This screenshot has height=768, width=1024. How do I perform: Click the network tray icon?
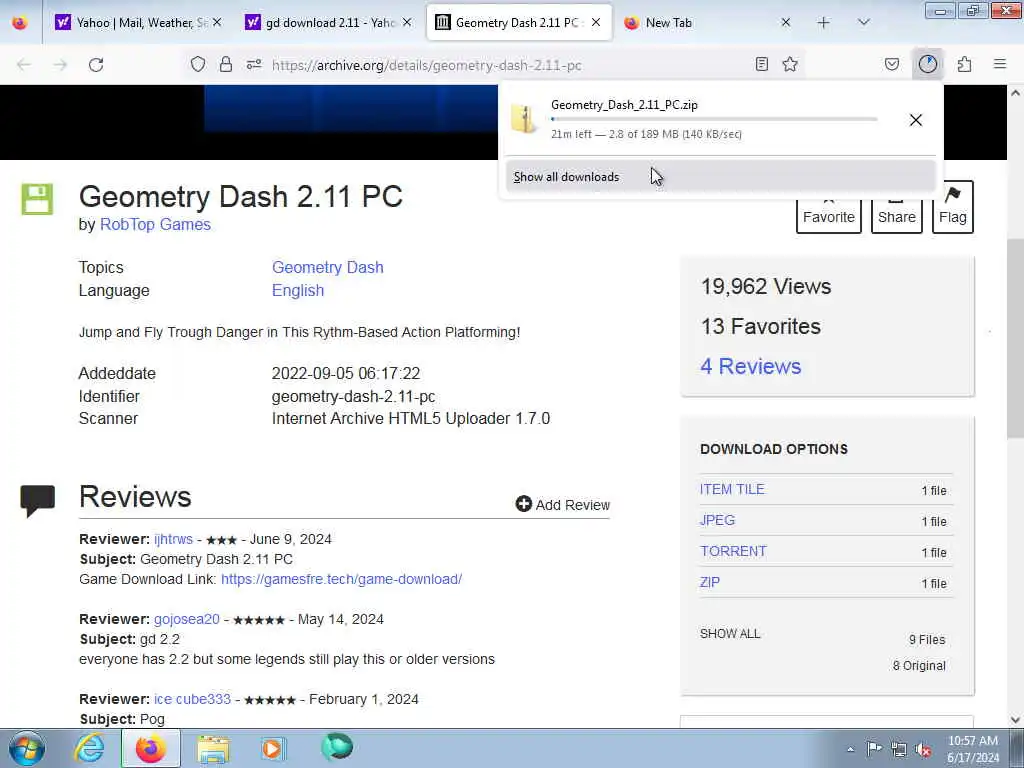tap(899, 749)
